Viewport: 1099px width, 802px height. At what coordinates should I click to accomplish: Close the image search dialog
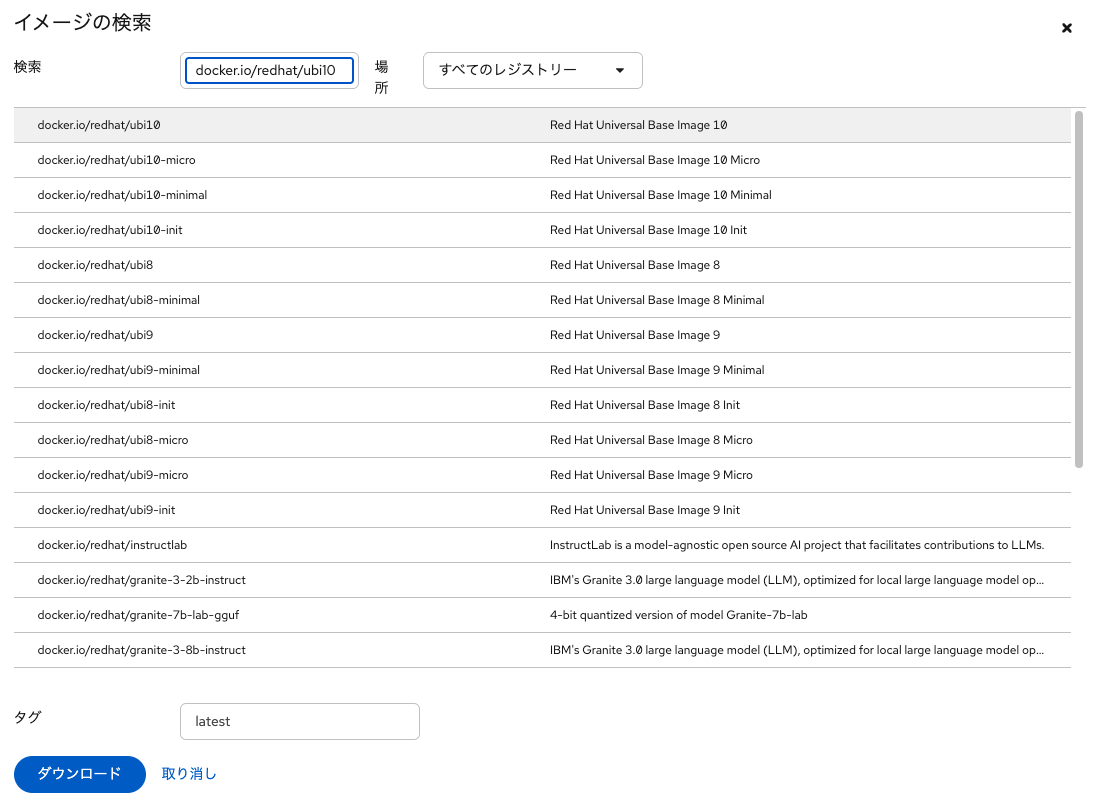[x=1066, y=28]
